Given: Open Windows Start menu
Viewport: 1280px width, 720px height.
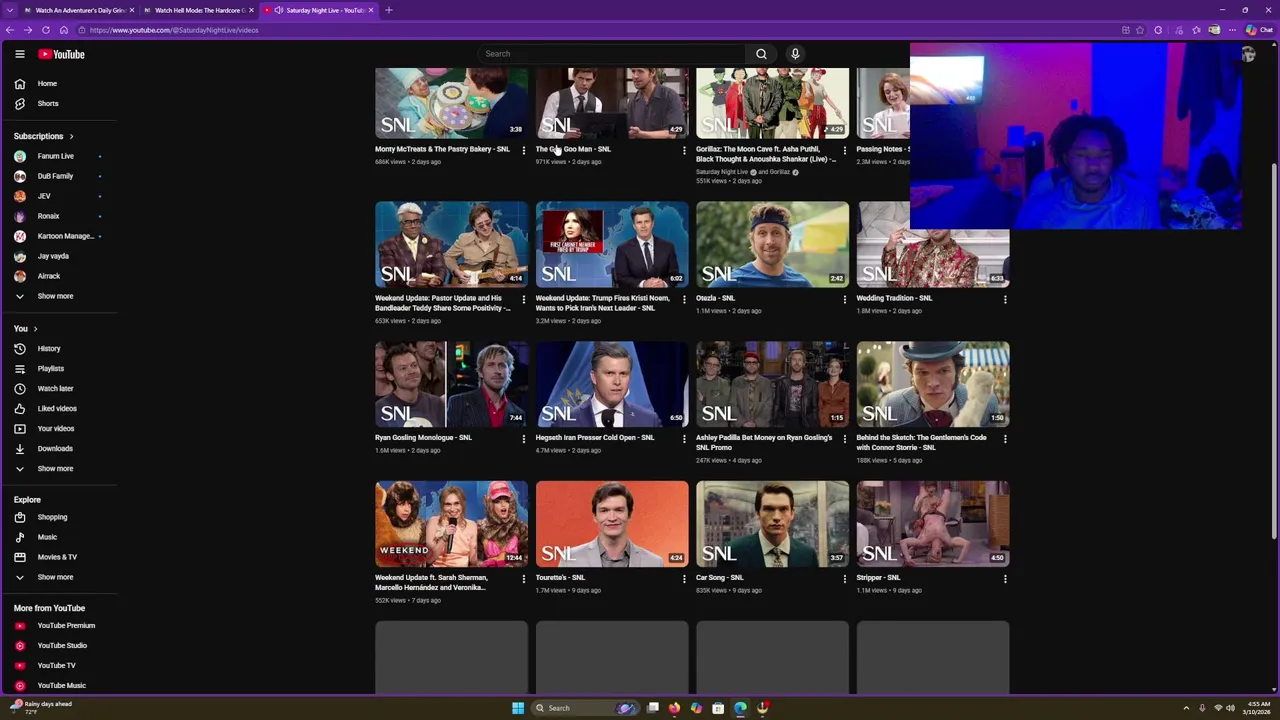Looking at the screenshot, I should pos(518,708).
